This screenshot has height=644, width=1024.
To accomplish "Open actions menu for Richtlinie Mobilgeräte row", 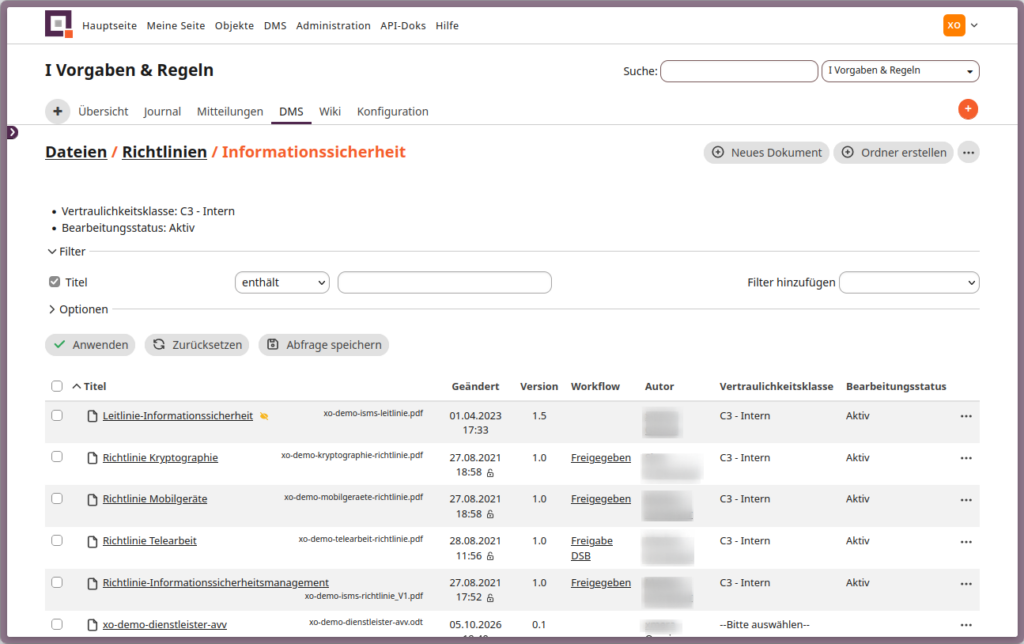I will pyautogui.click(x=966, y=500).
